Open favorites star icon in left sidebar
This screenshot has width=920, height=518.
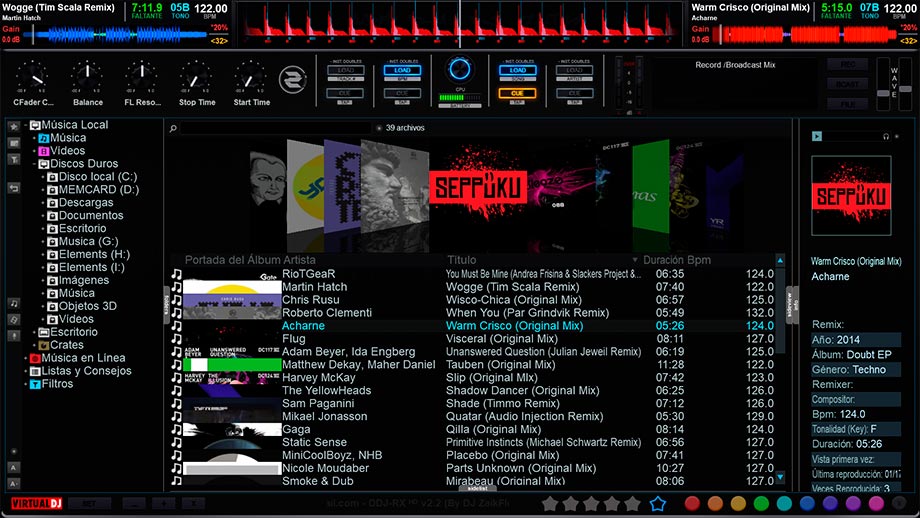[13, 126]
